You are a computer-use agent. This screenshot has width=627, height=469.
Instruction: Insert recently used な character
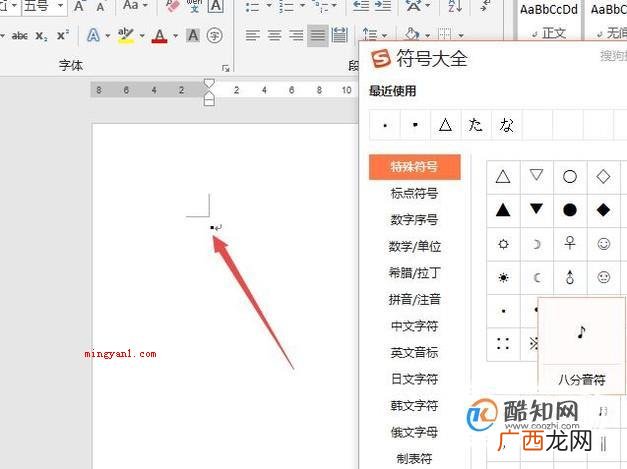coord(507,125)
